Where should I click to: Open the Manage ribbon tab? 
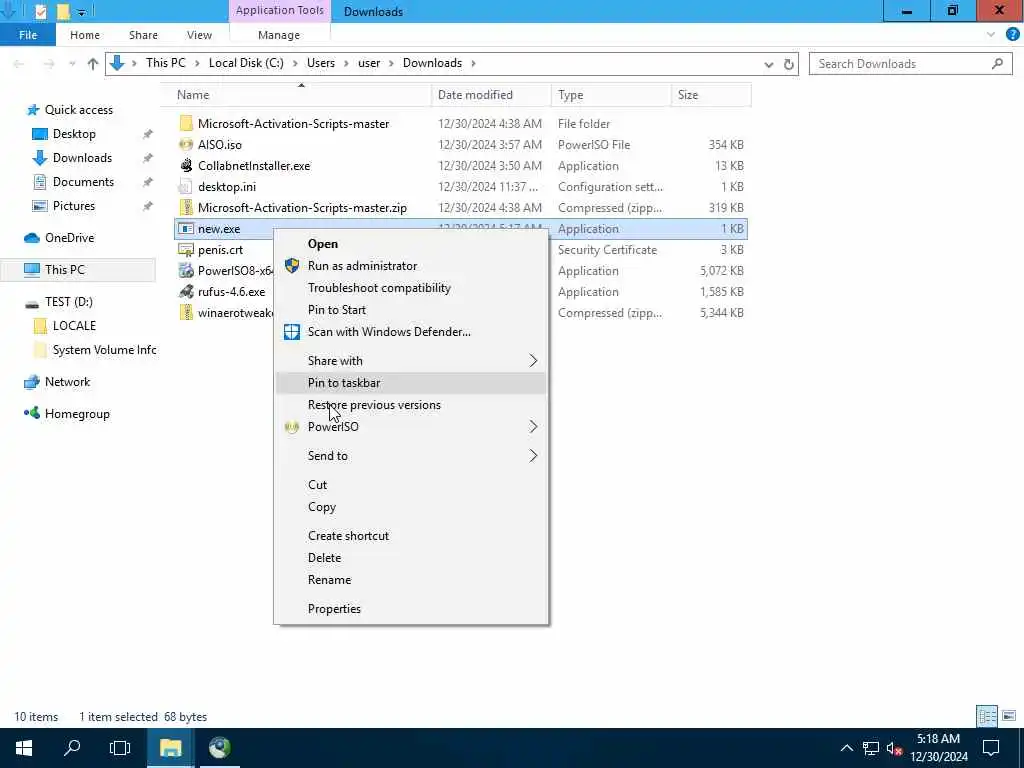(x=279, y=35)
